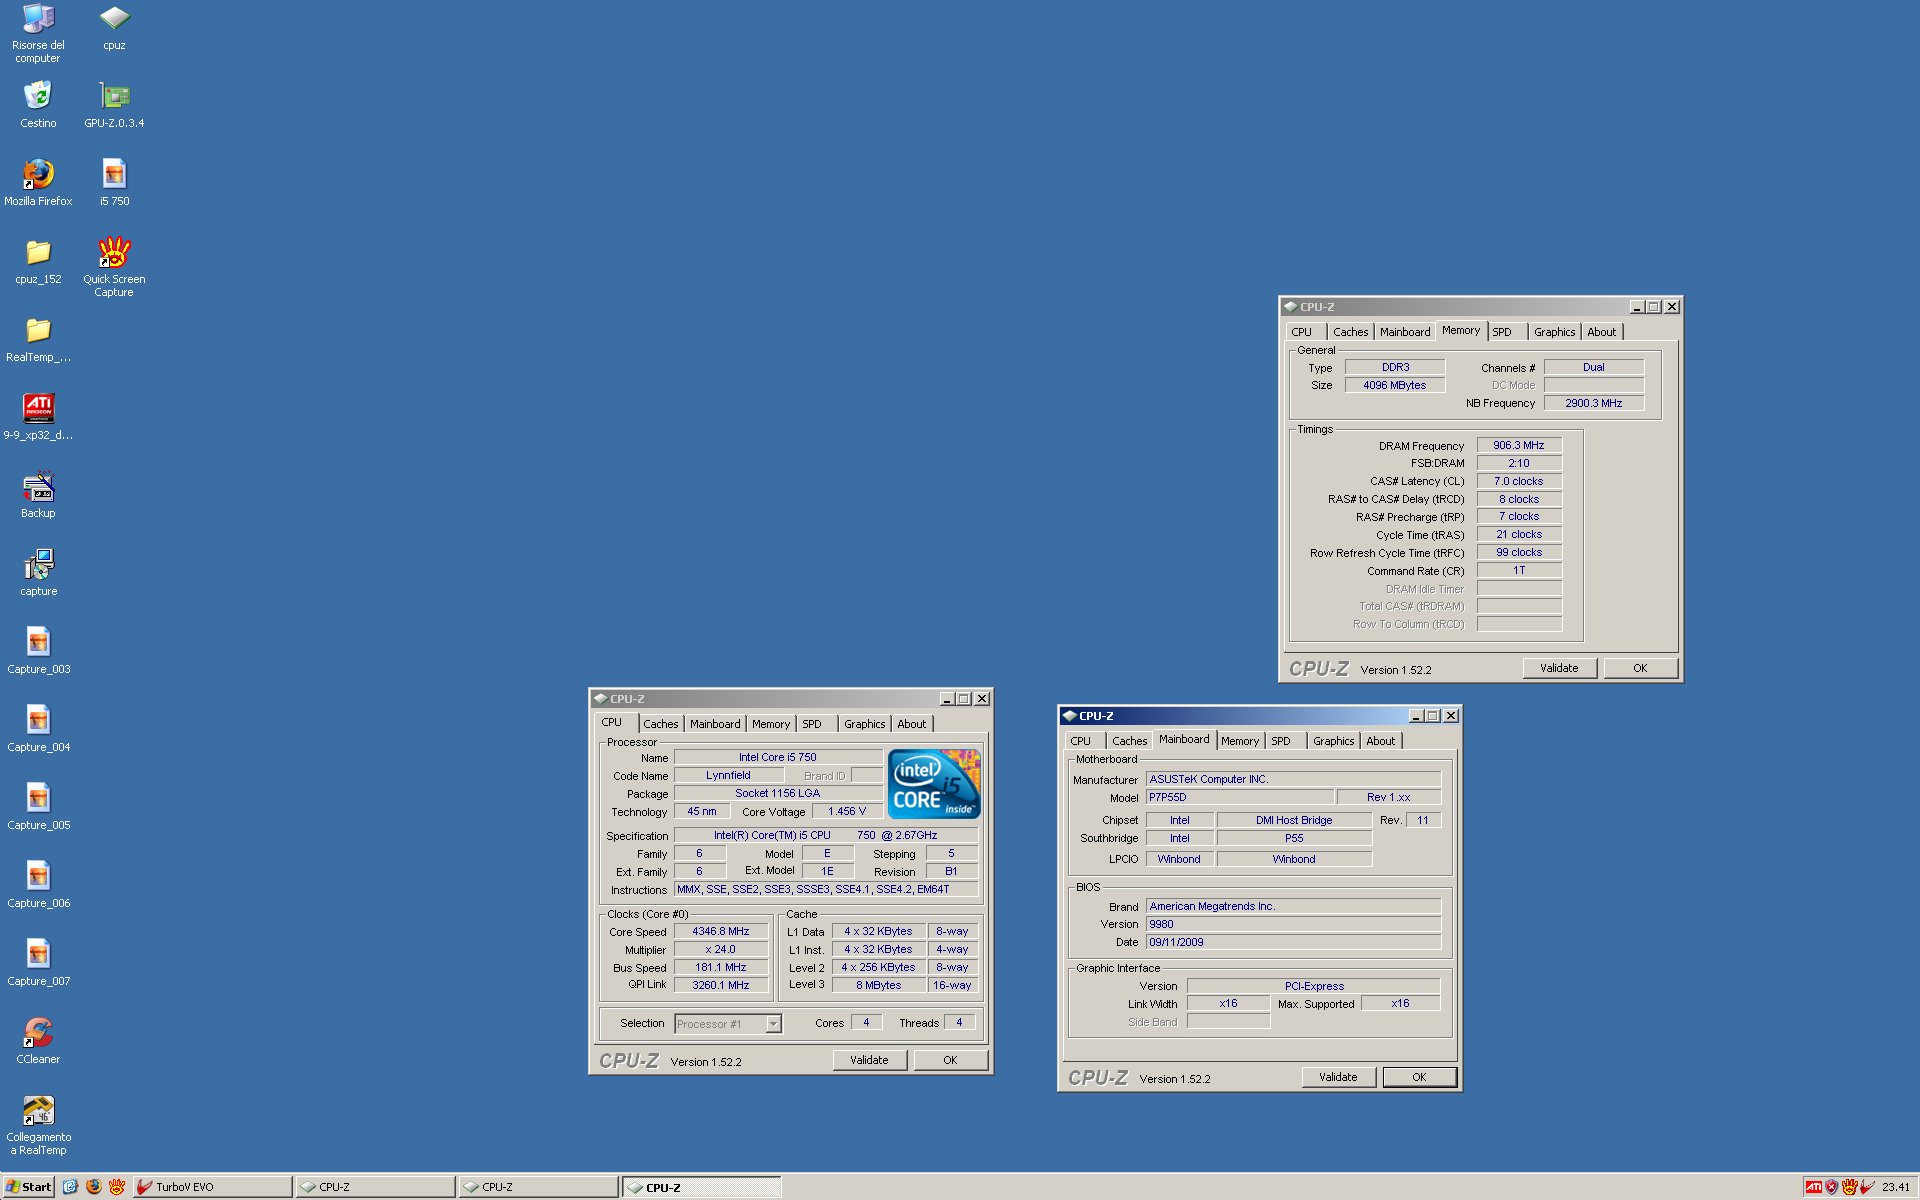Image resolution: width=1920 pixels, height=1200 pixels.
Task: Open Graphics tab in Memory window
Action: pos(1554,332)
